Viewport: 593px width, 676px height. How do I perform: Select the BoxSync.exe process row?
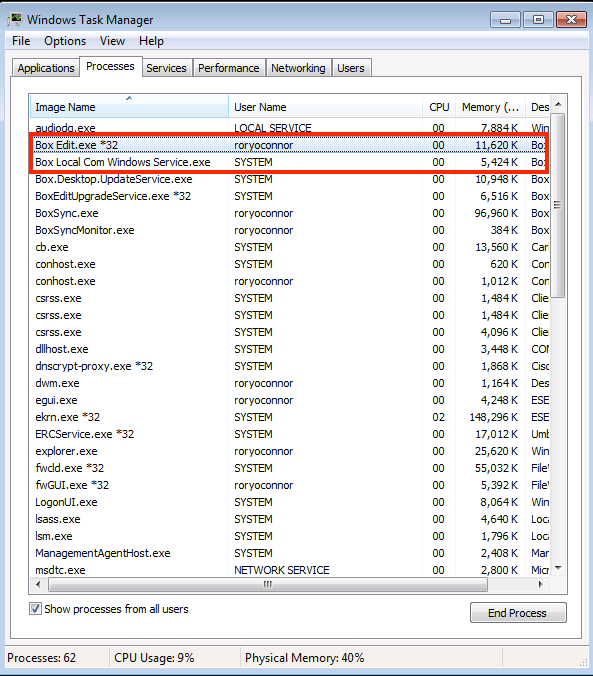[290, 213]
